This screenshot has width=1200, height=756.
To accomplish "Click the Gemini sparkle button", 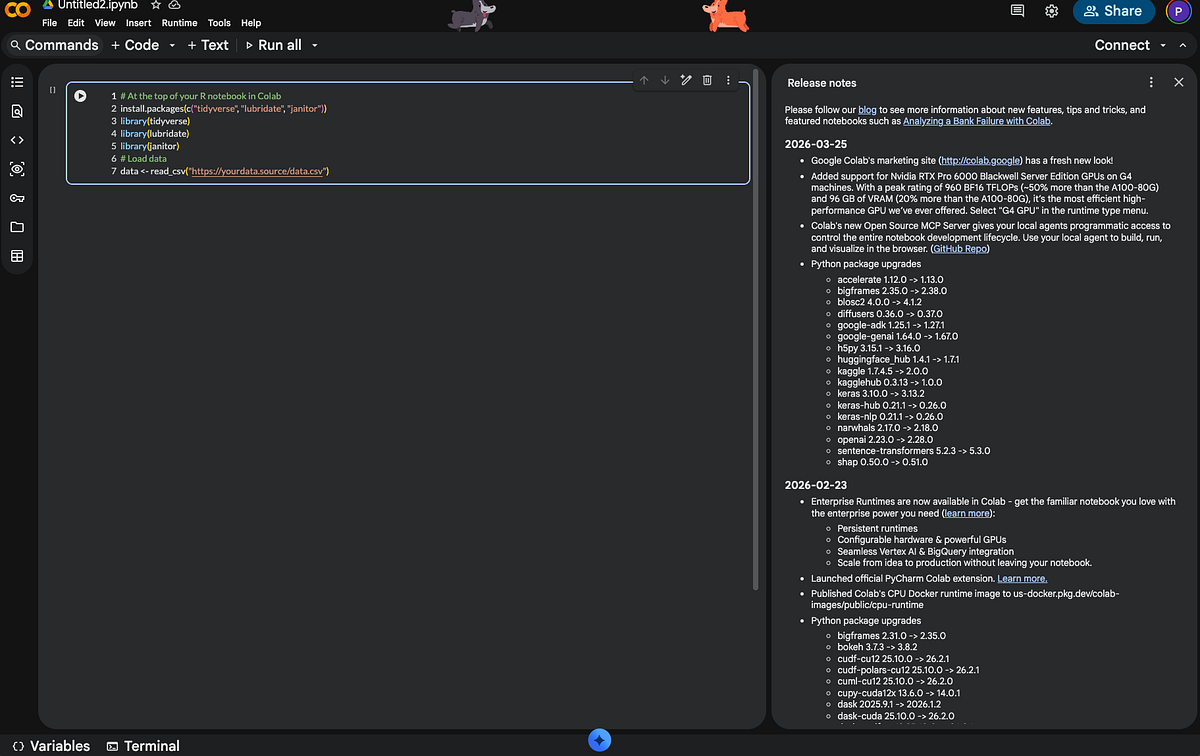I will point(599,741).
